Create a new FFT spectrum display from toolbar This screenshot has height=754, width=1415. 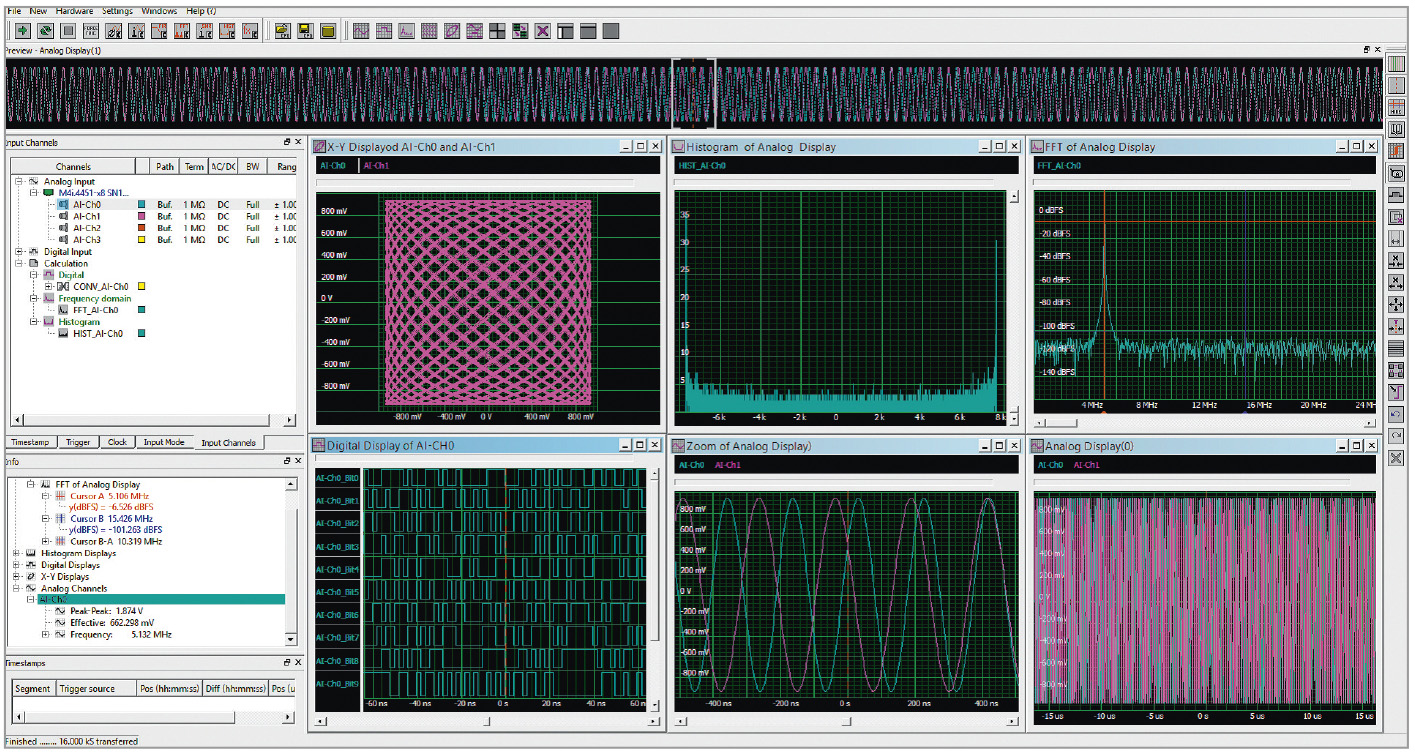[406, 31]
